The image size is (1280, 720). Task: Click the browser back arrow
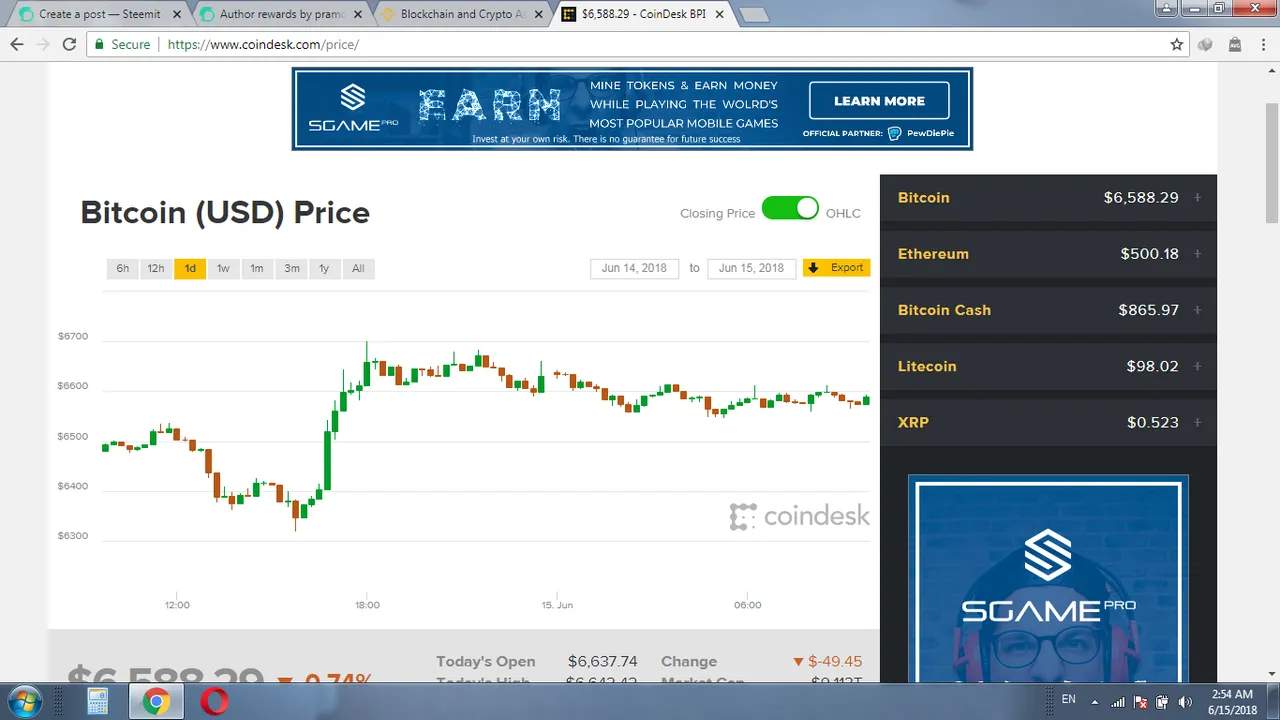[x=17, y=45]
